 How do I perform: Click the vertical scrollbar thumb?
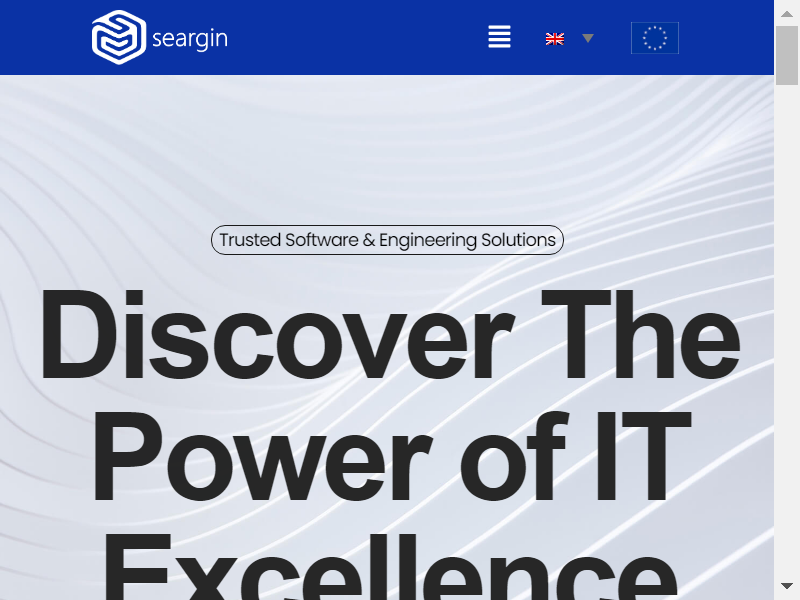point(787,55)
